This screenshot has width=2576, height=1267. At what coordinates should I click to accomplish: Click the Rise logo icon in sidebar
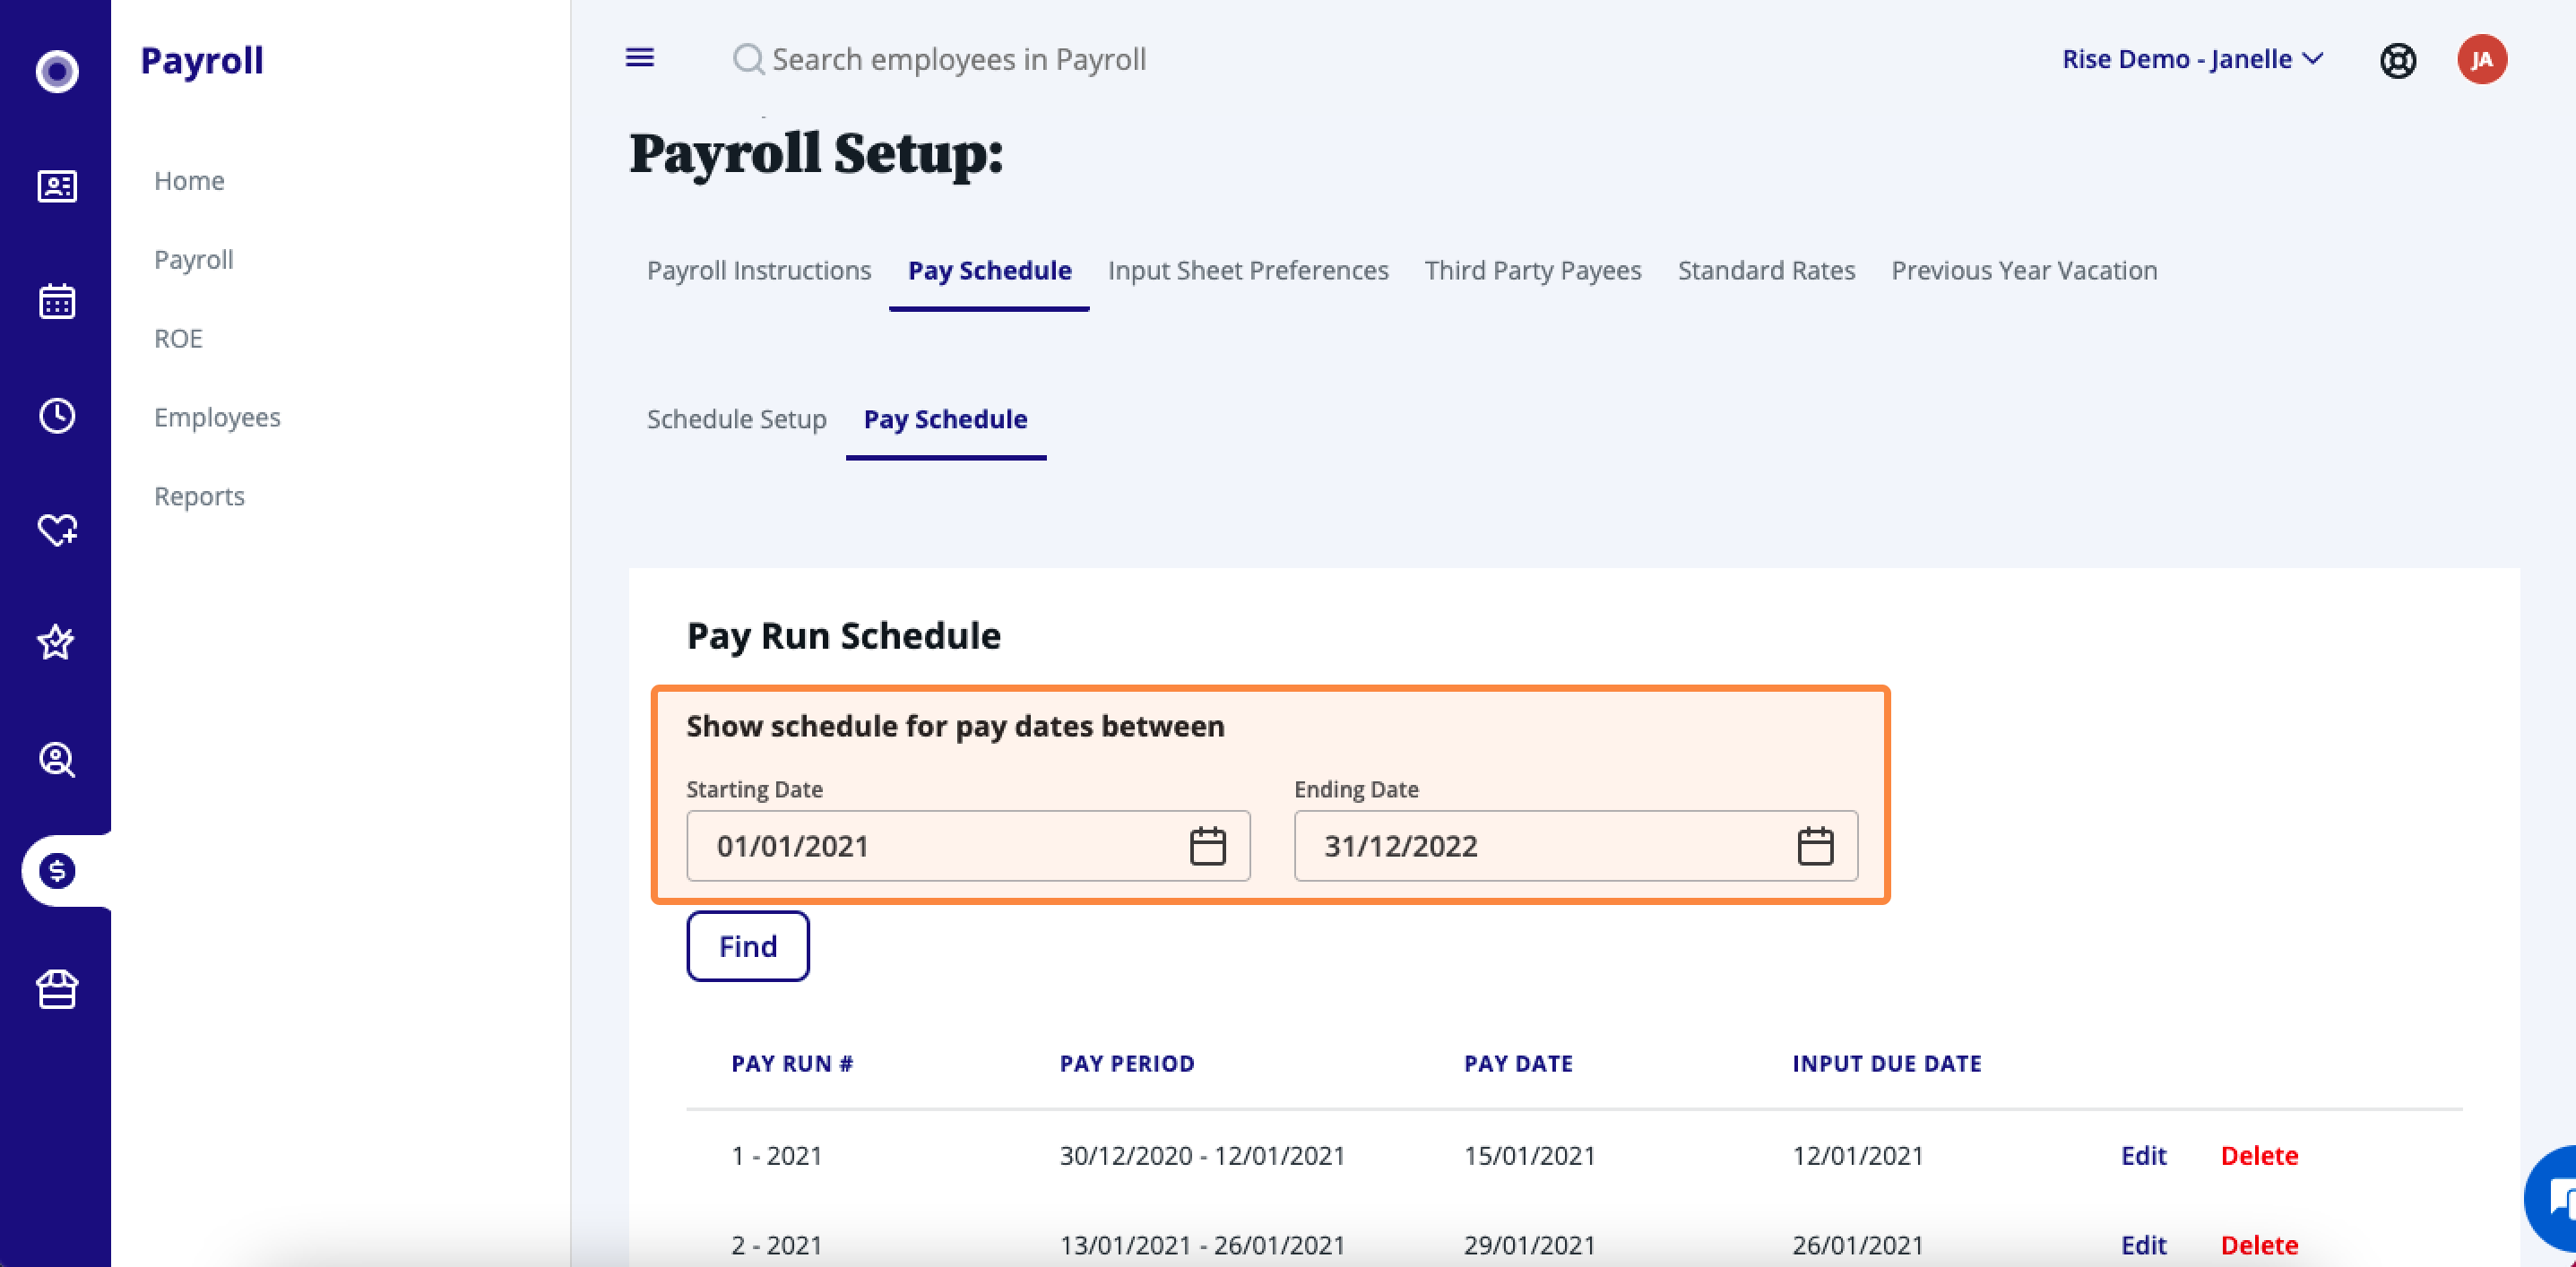click(57, 71)
